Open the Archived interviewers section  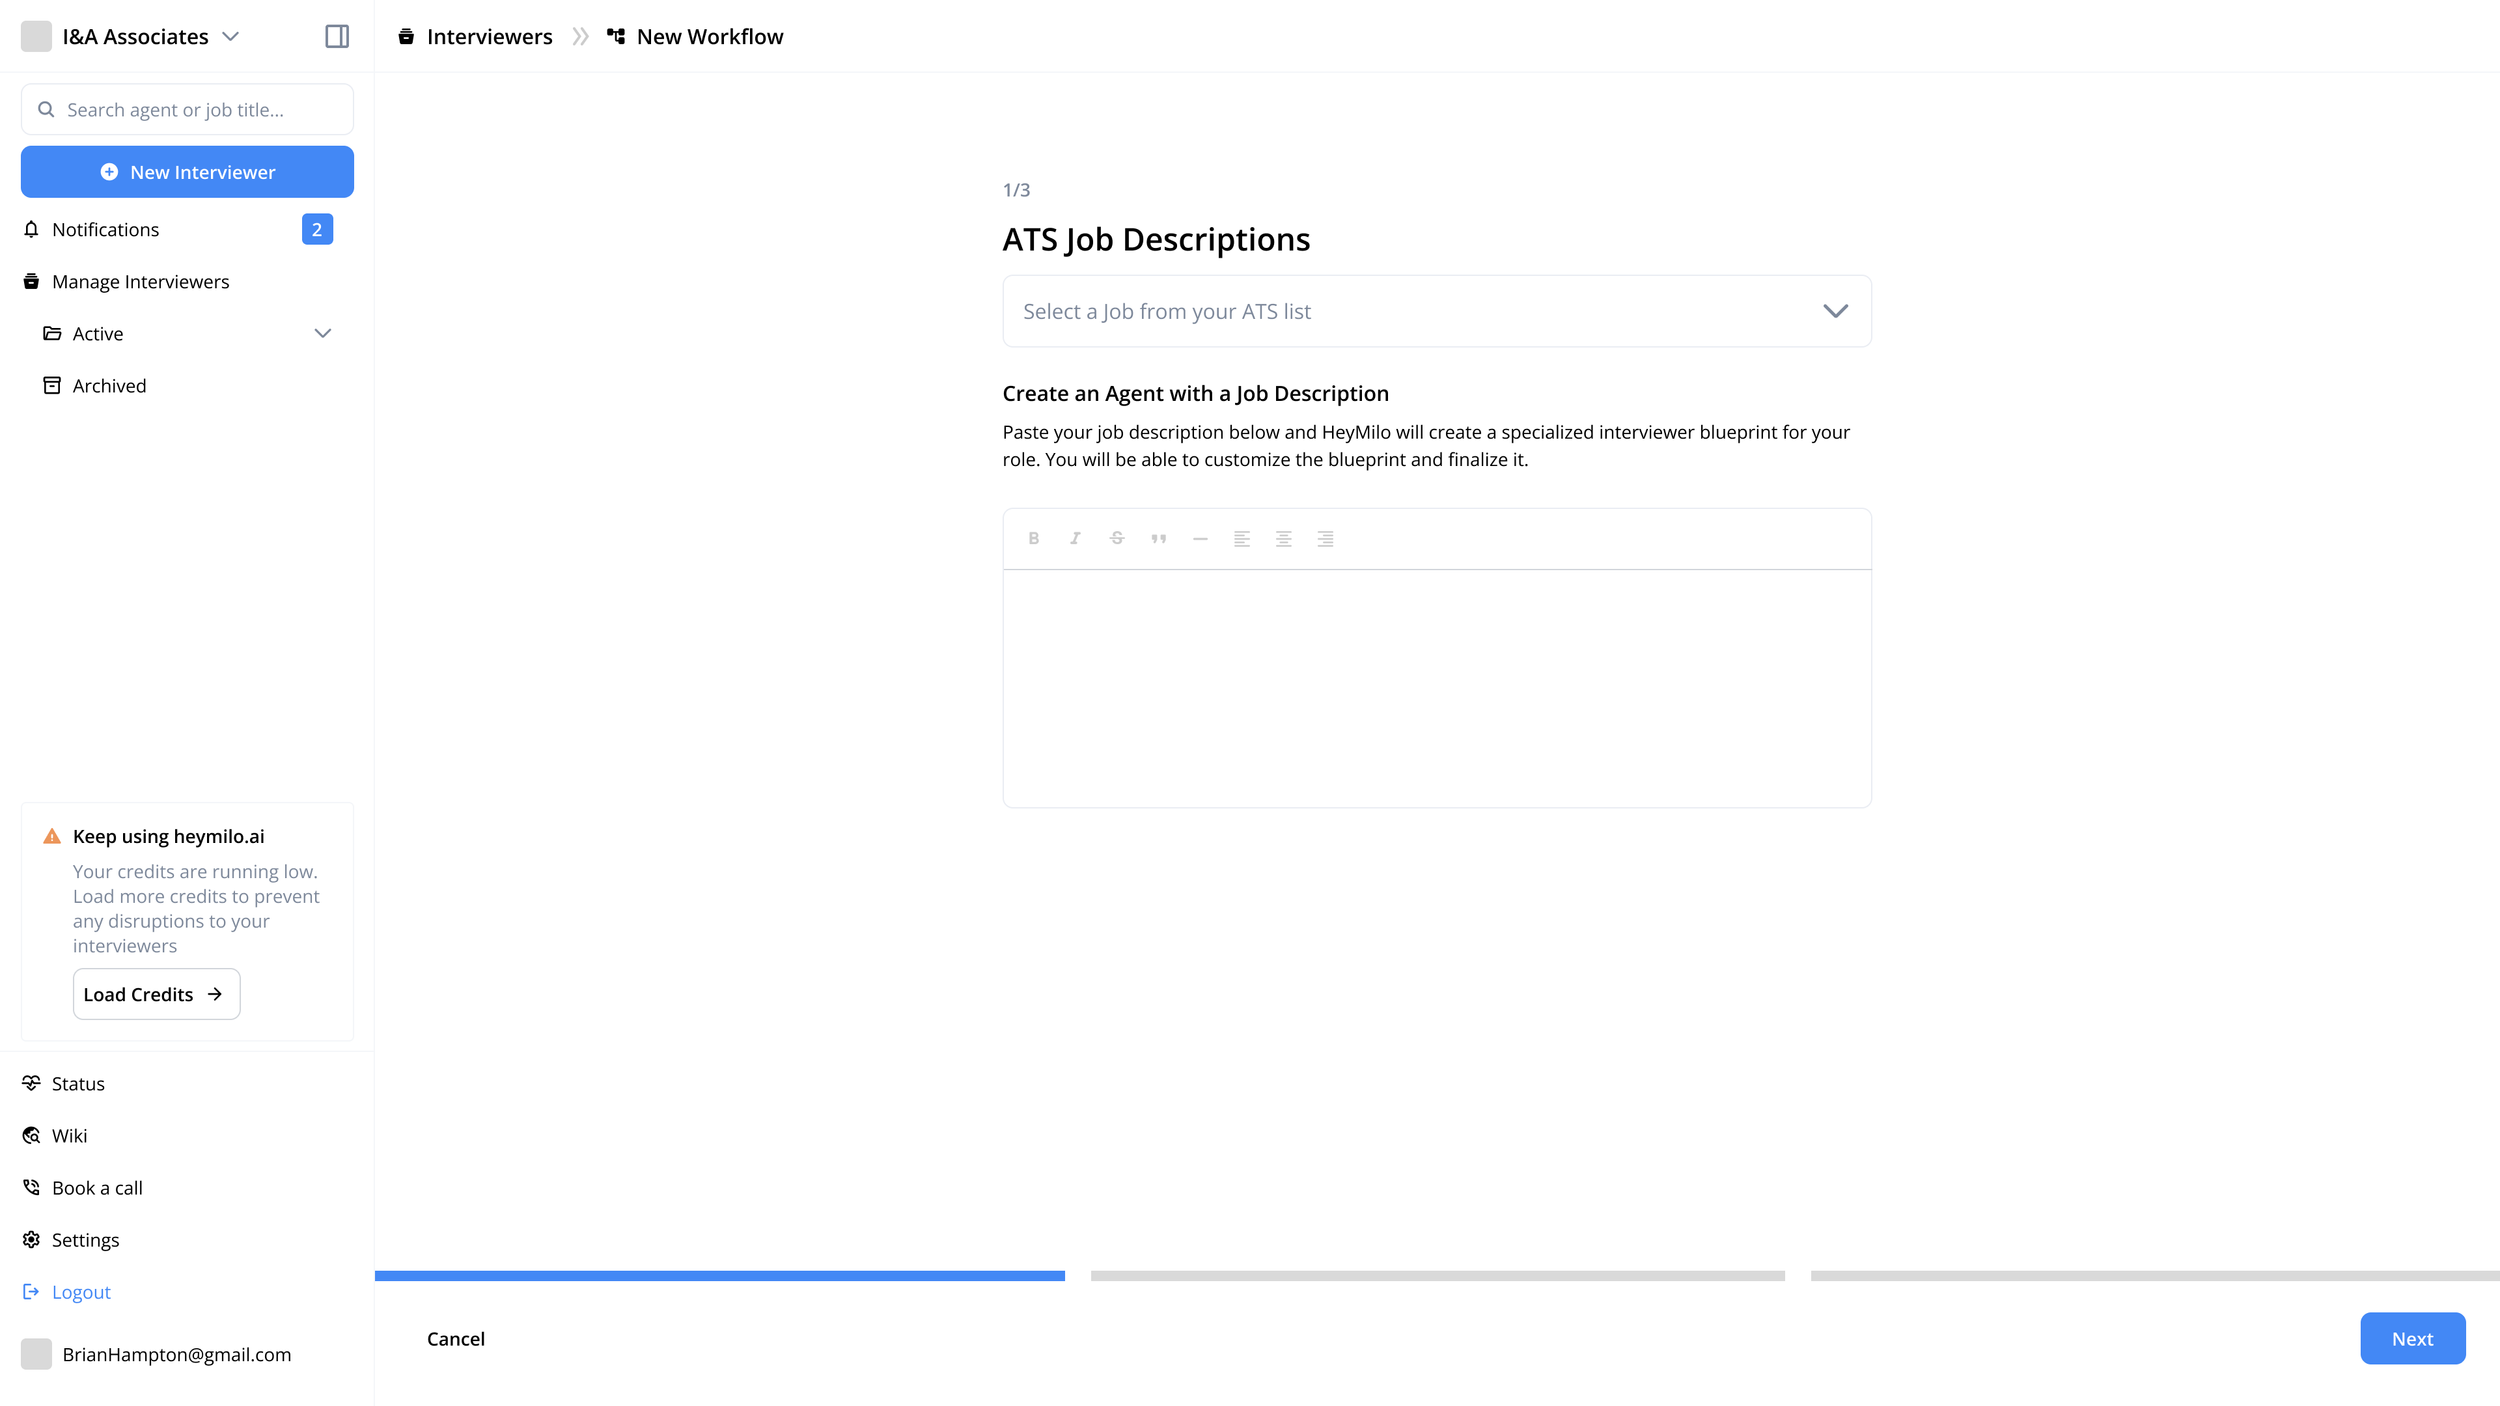pyautogui.click(x=109, y=385)
